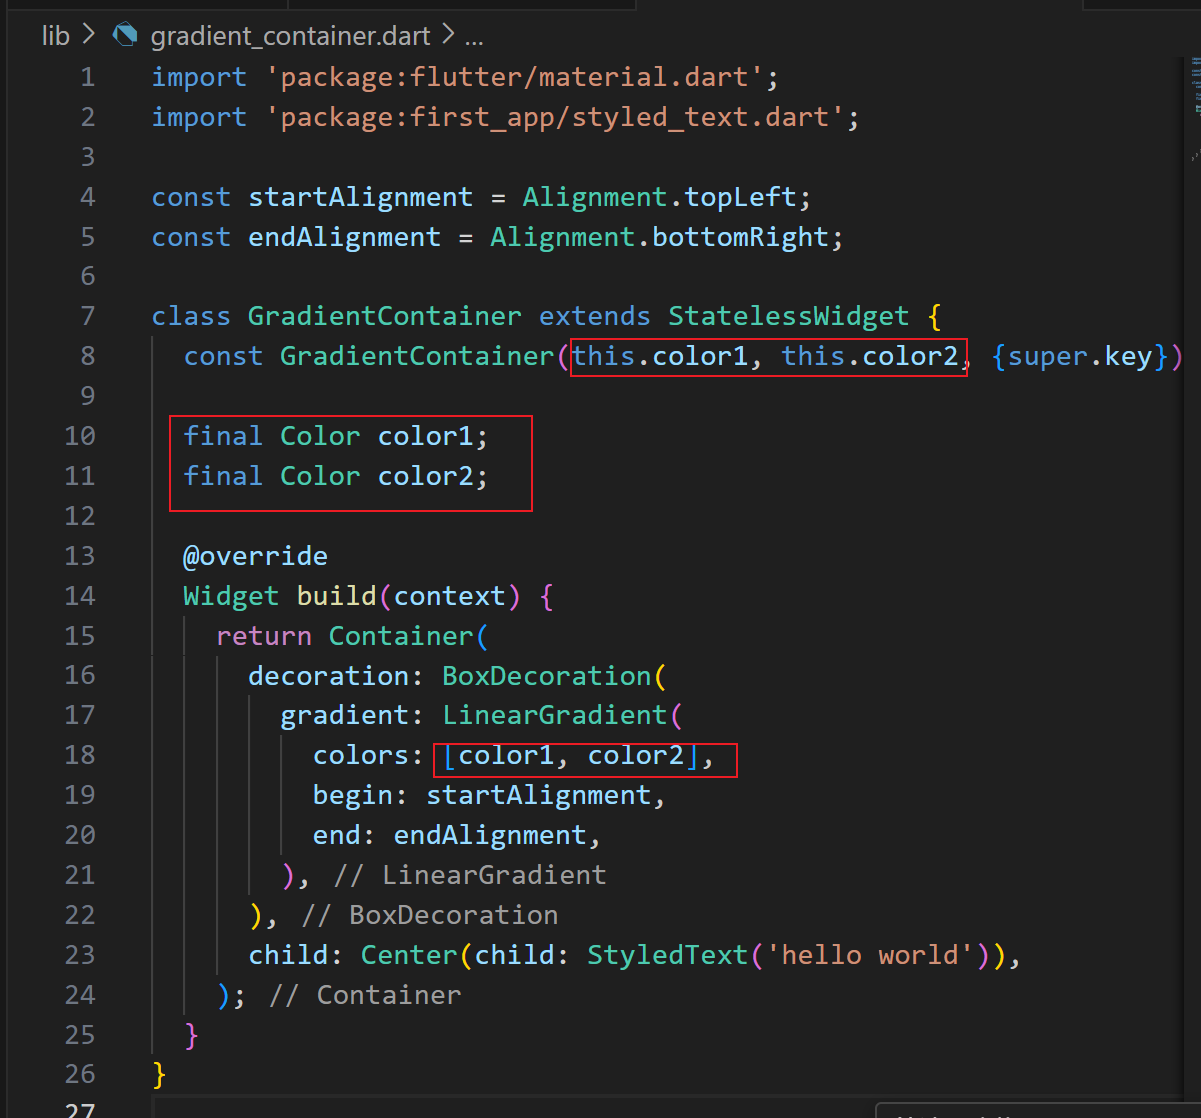Click color2 inside the colors list

[635, 755]
